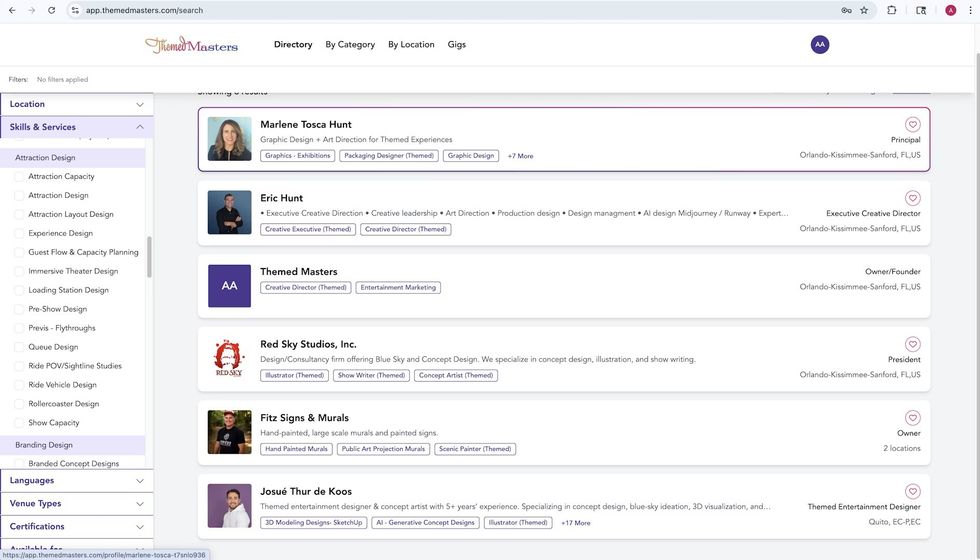
Task: Bookmark this page with star icon
Action: coord(864,11)
